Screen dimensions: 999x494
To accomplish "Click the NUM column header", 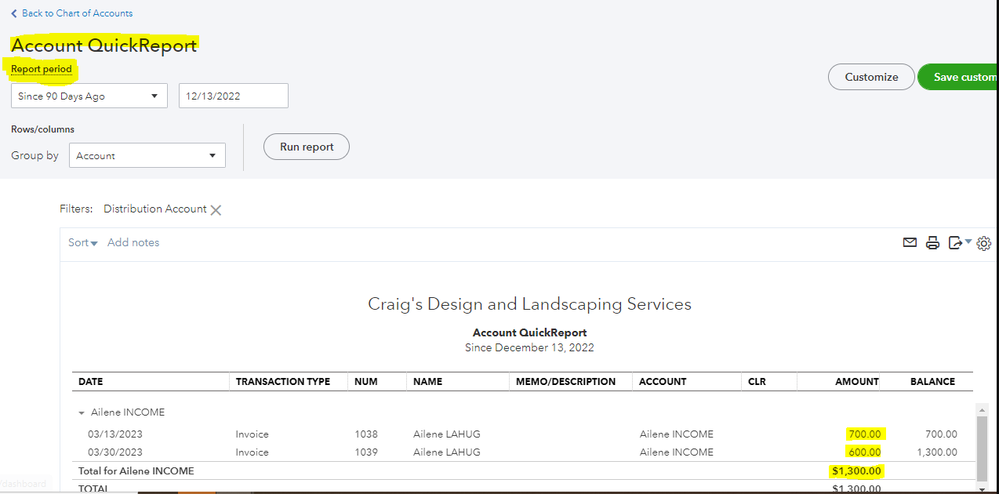I will pos(366,382).
